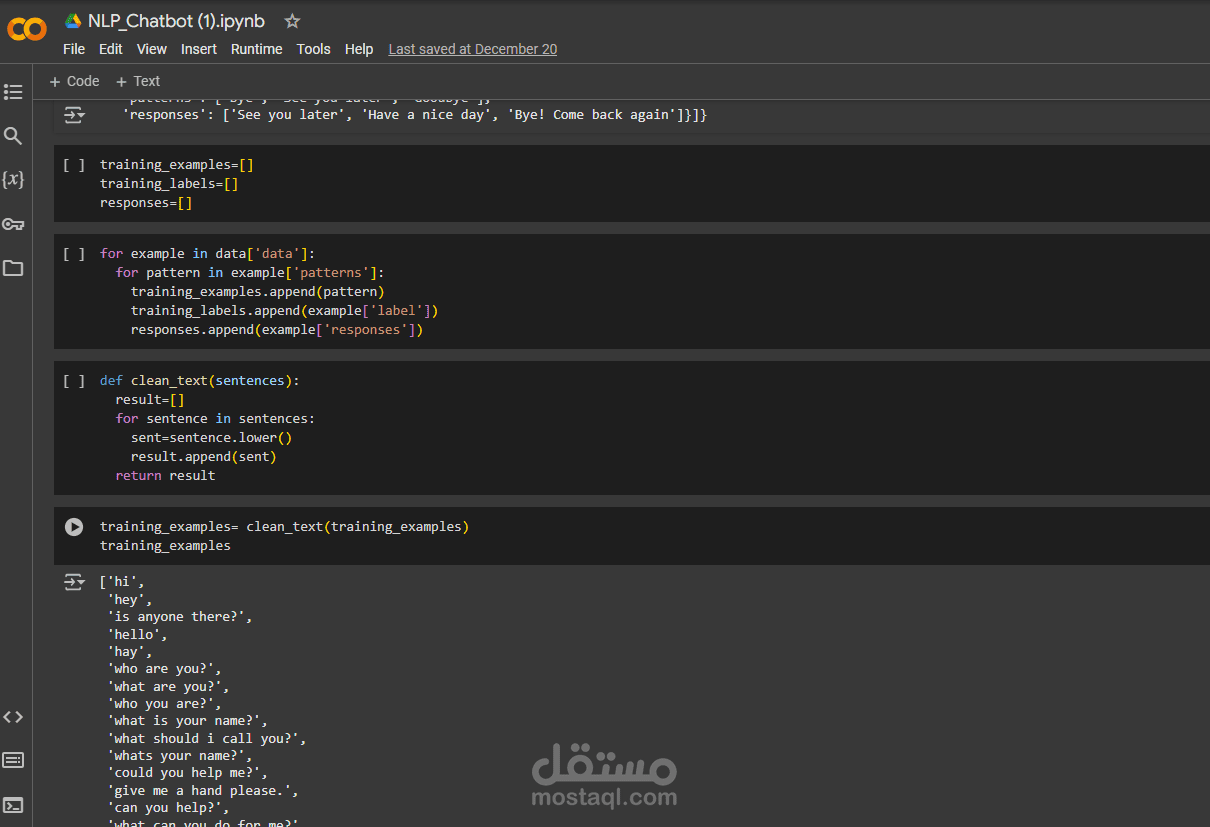Click the Last saved at December 20 link
This screenshot has height=827, width=1210.
pos(473,49)
